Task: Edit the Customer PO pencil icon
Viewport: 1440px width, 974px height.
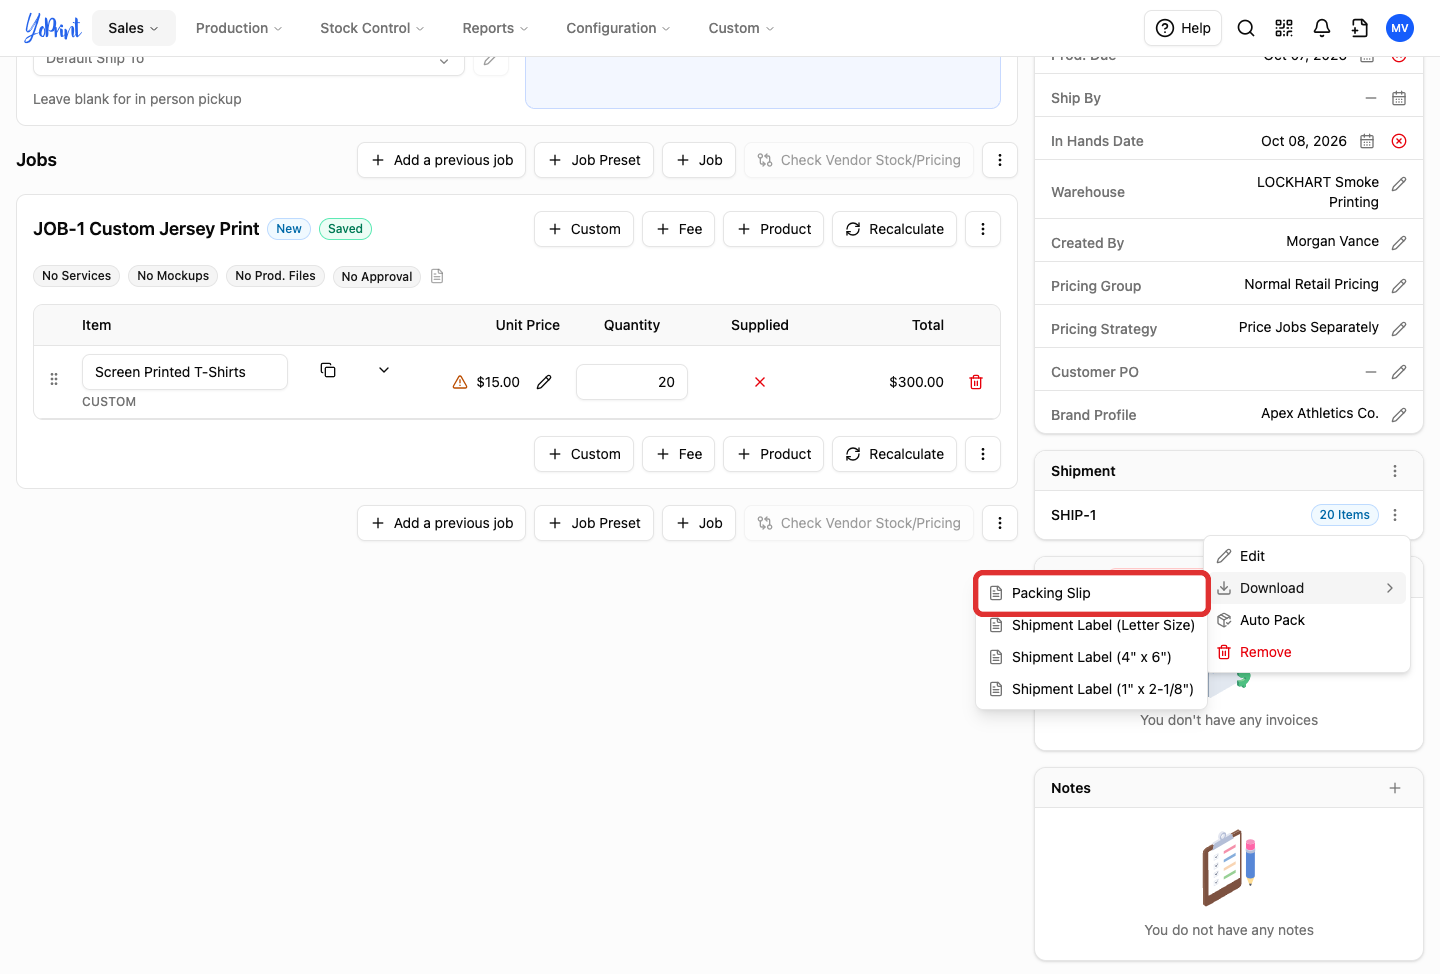Action: click(x=1399, y=372)
